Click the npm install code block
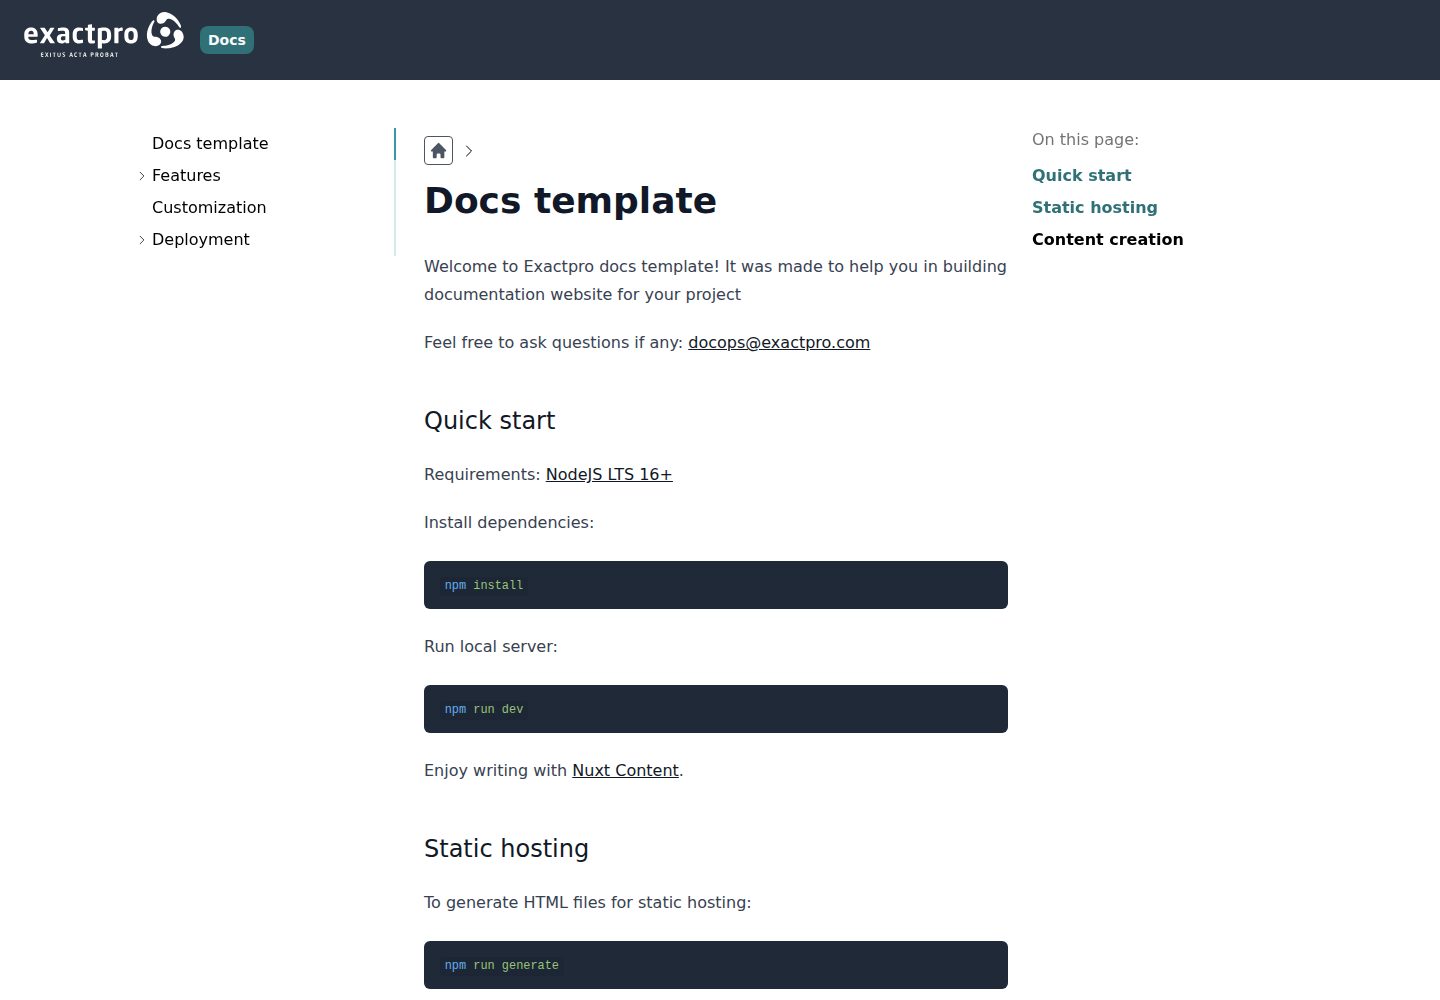Image resolution: width=1440 pixels, height=1000 pixels. [x=716, y=585]
